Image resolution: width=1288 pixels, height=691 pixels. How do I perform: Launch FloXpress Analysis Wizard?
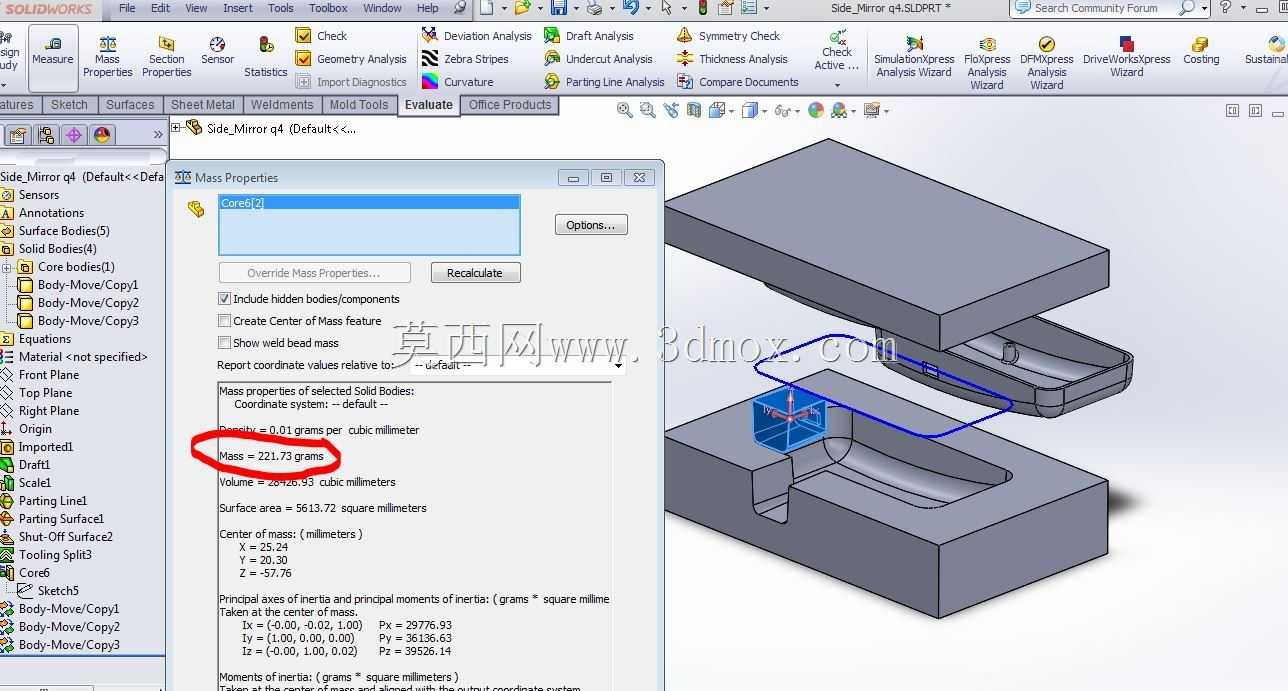click(987, 62)
